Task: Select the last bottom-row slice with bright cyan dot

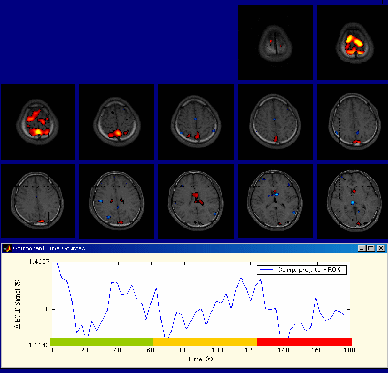Action: click(x=352, y=201)
